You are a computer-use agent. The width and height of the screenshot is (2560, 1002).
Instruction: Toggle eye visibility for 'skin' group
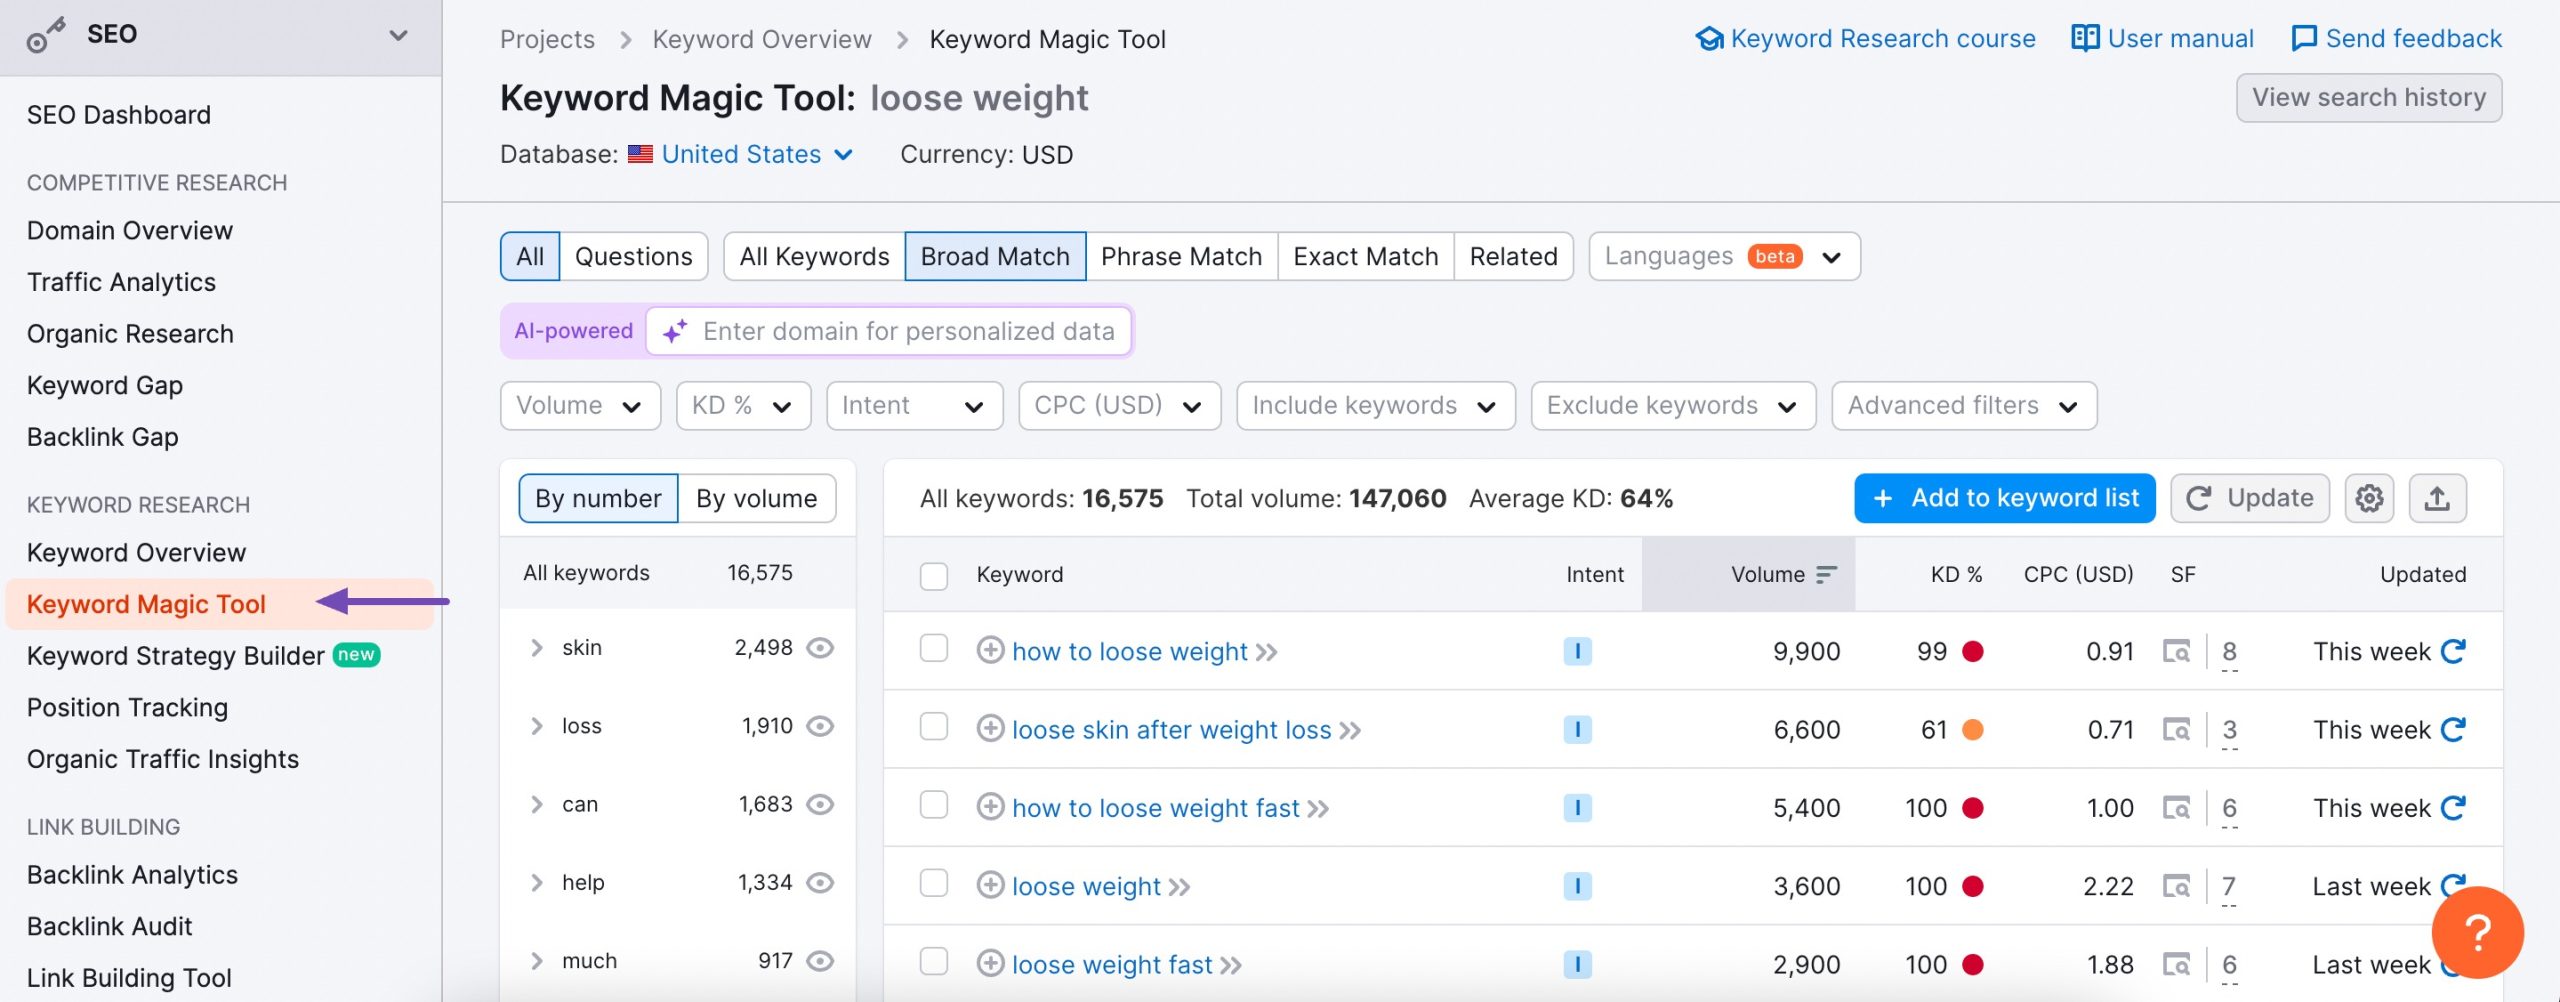pyautogui.click(x=820, y=648)
